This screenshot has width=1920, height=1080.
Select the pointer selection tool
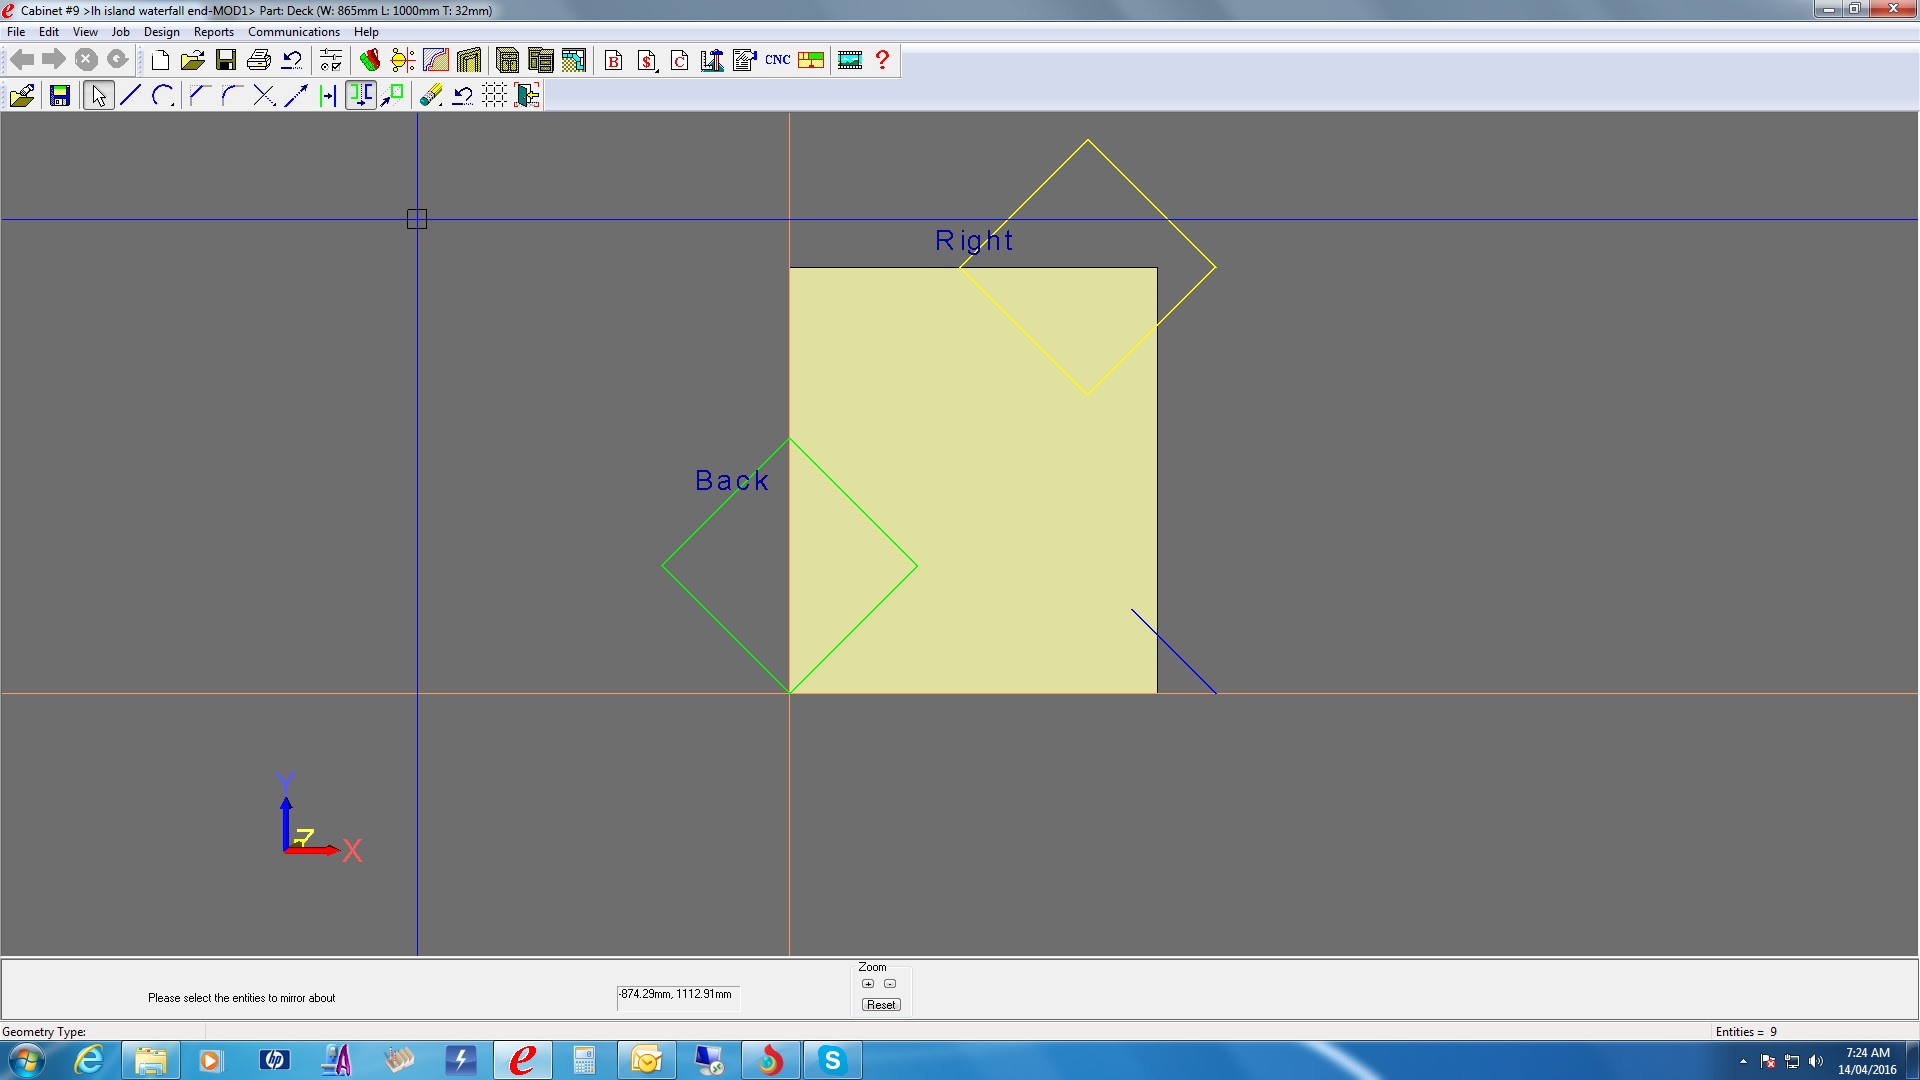[98, 96]
